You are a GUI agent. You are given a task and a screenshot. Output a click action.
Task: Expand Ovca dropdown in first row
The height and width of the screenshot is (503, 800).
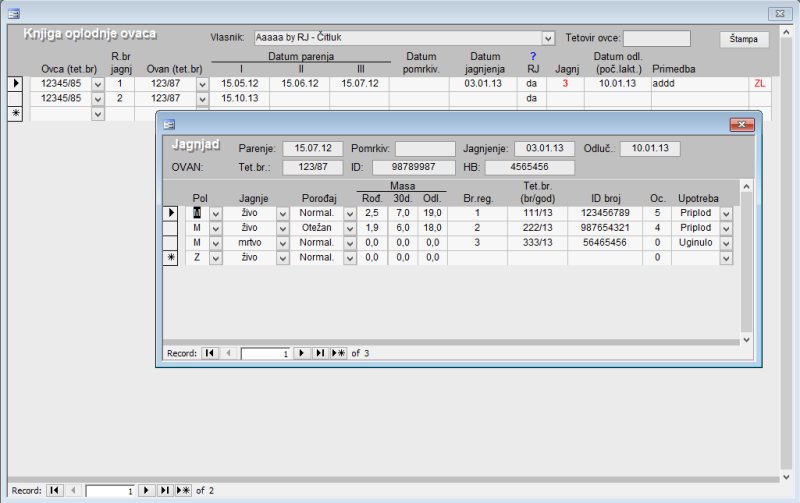tap(97, 84)
